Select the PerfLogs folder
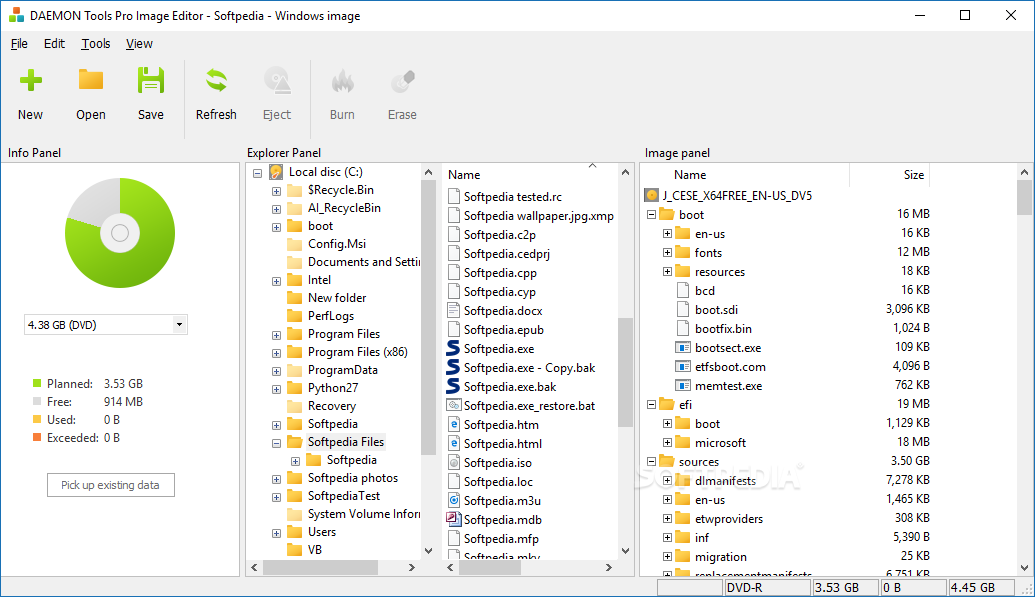Image resolution: width=1035 pixels, height=597 pixels. tap(331, 316)
